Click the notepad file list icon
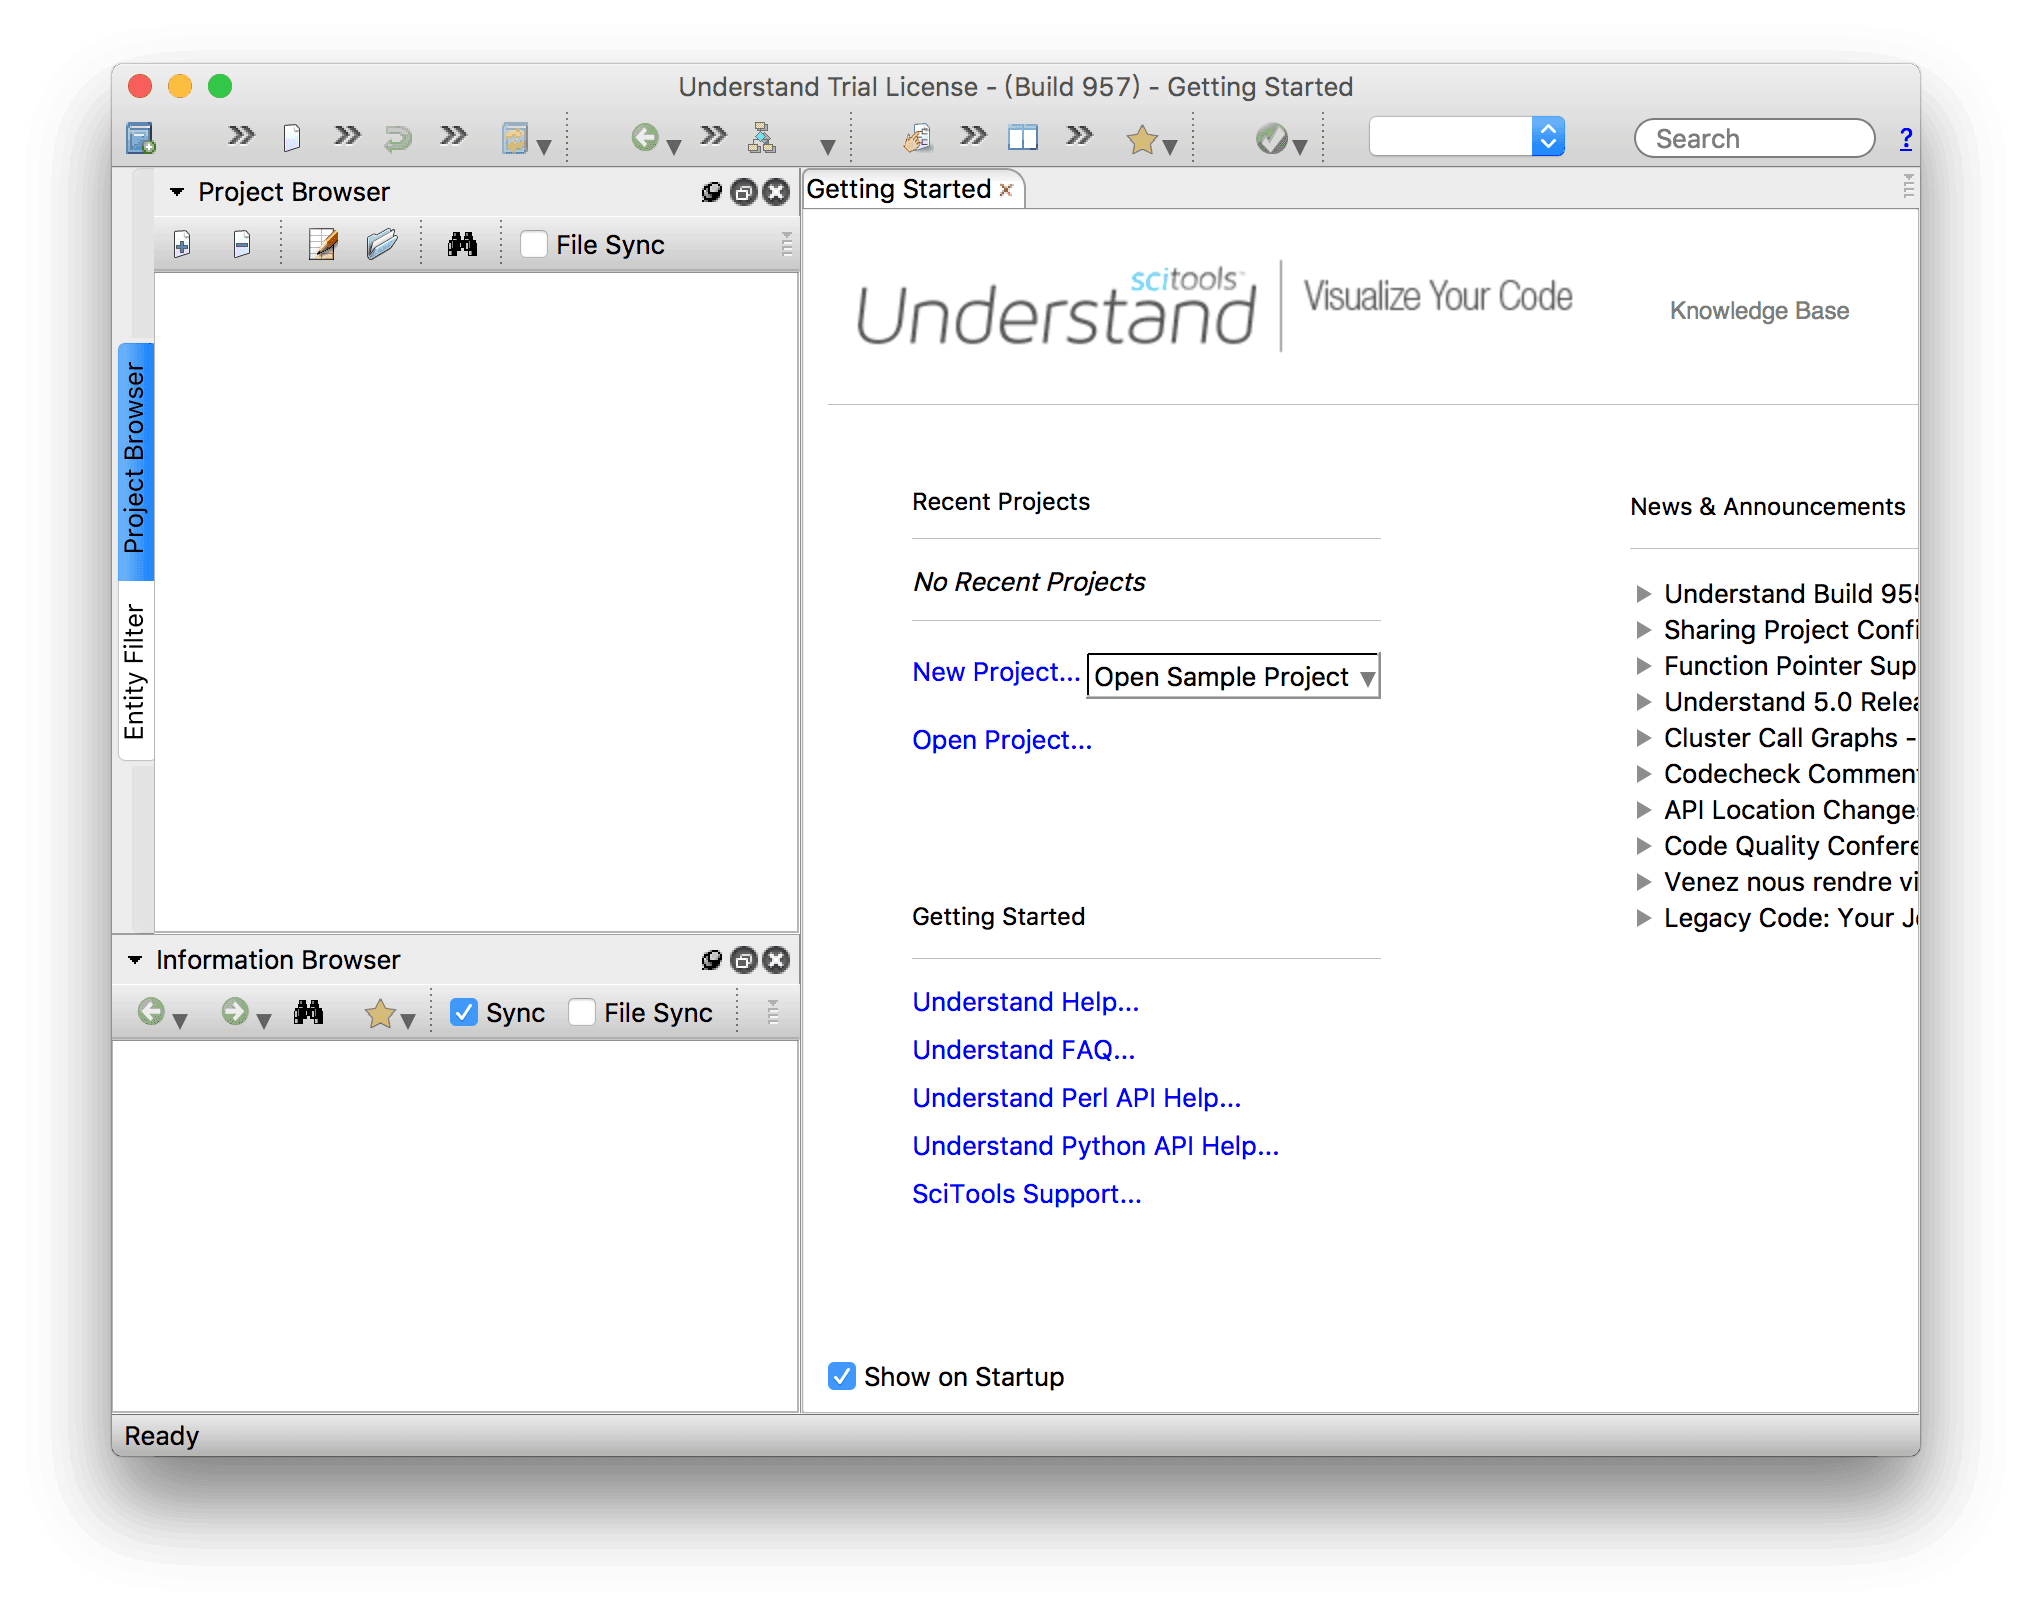This screenshot has width=2032, height=1616. (x=514, y=138)
